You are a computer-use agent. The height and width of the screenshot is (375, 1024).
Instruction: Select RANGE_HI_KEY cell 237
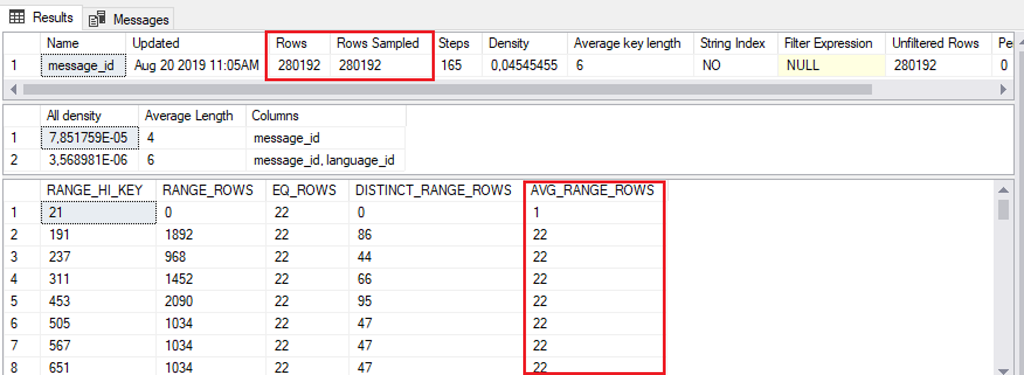click(98, 257)
